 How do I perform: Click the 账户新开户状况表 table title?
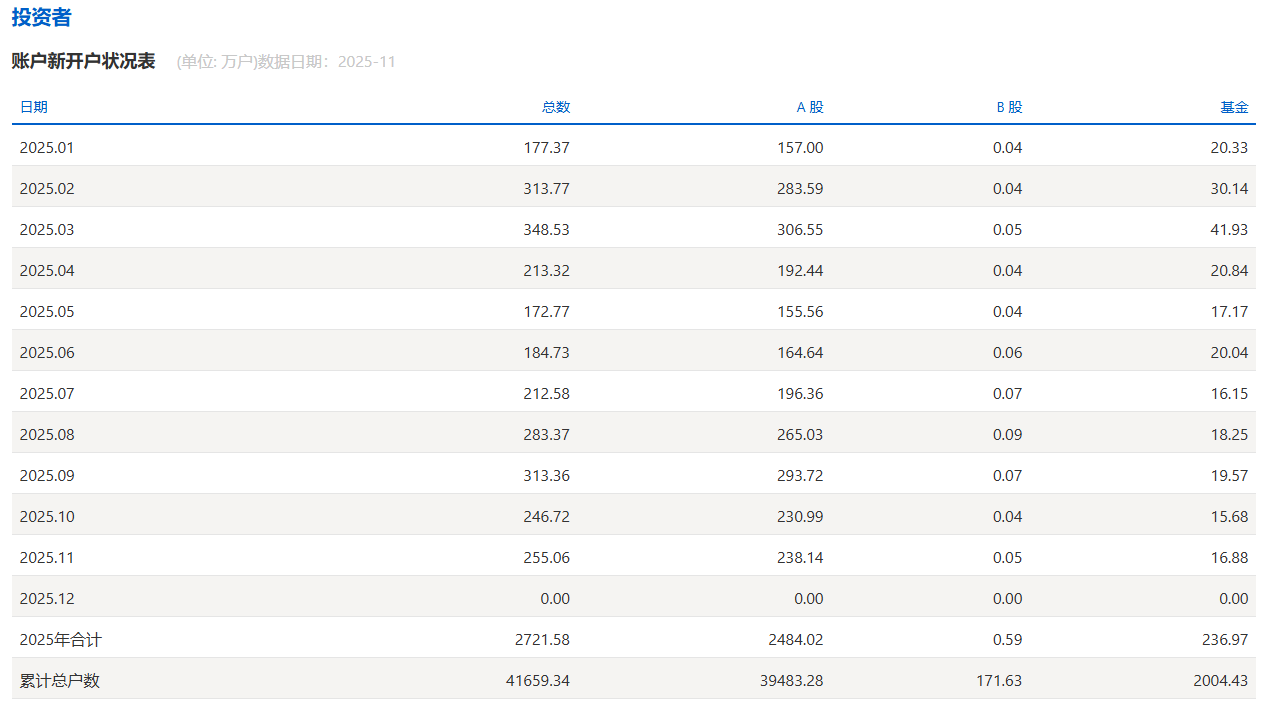coord(84,61)
